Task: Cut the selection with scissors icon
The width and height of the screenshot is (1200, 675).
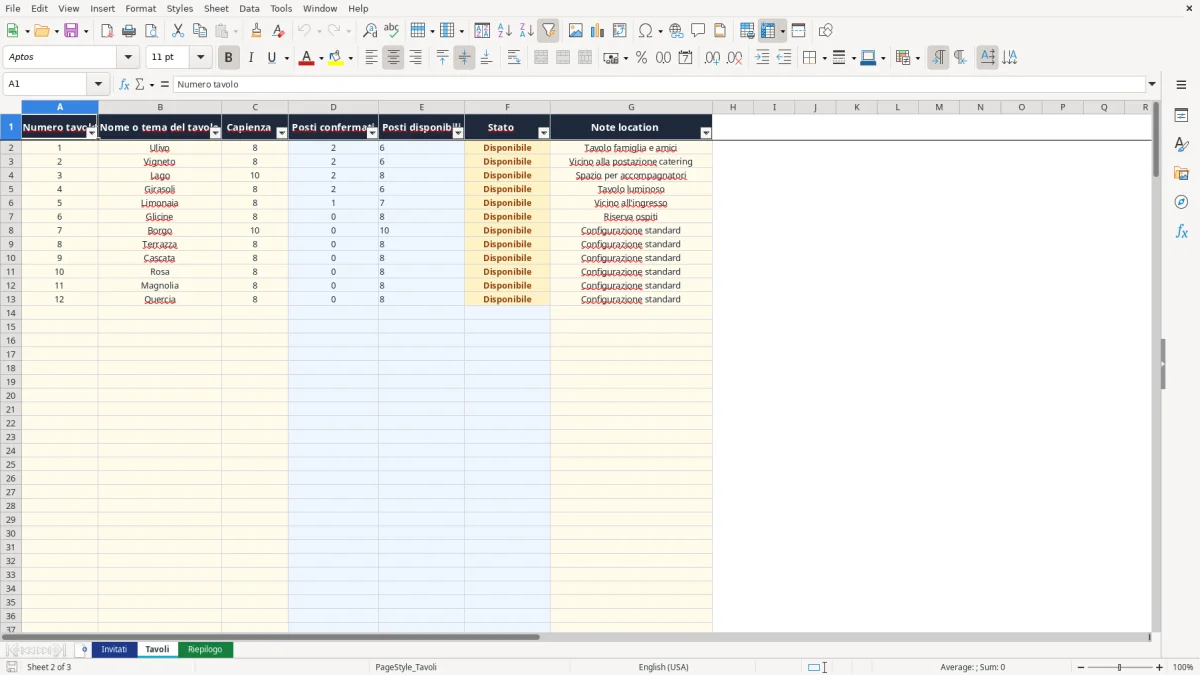Action: coord(178,31)
